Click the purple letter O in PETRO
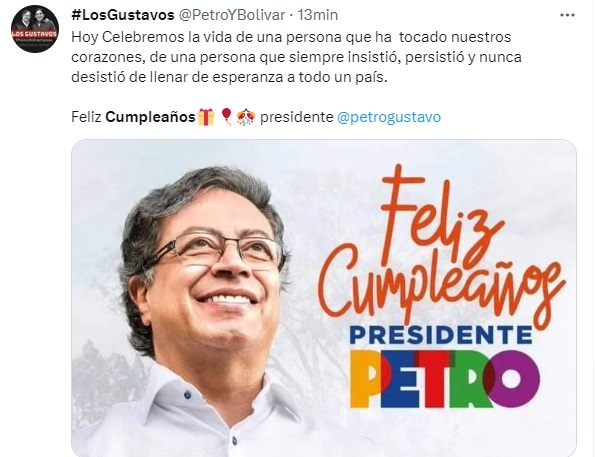The width and height of the screenshot is (596, 457). 514,379
